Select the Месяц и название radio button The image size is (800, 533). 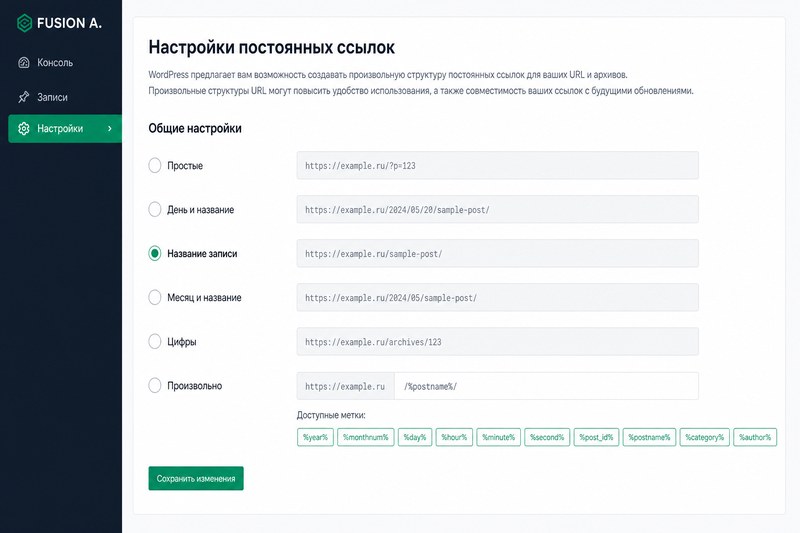[155, 297]
